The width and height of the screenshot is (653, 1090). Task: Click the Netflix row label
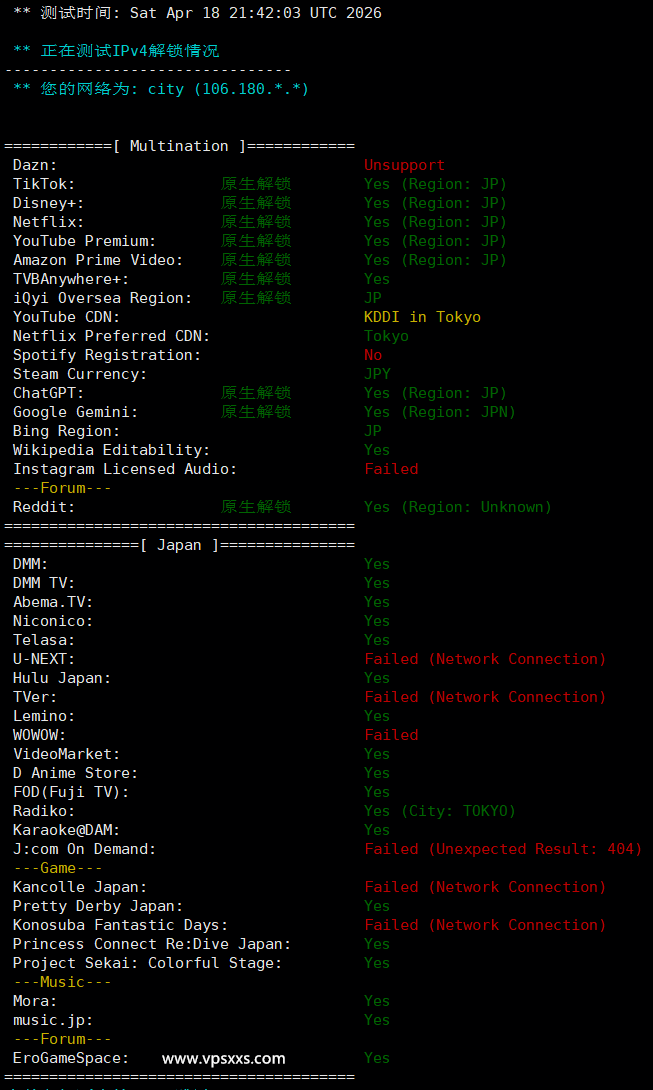48,222
